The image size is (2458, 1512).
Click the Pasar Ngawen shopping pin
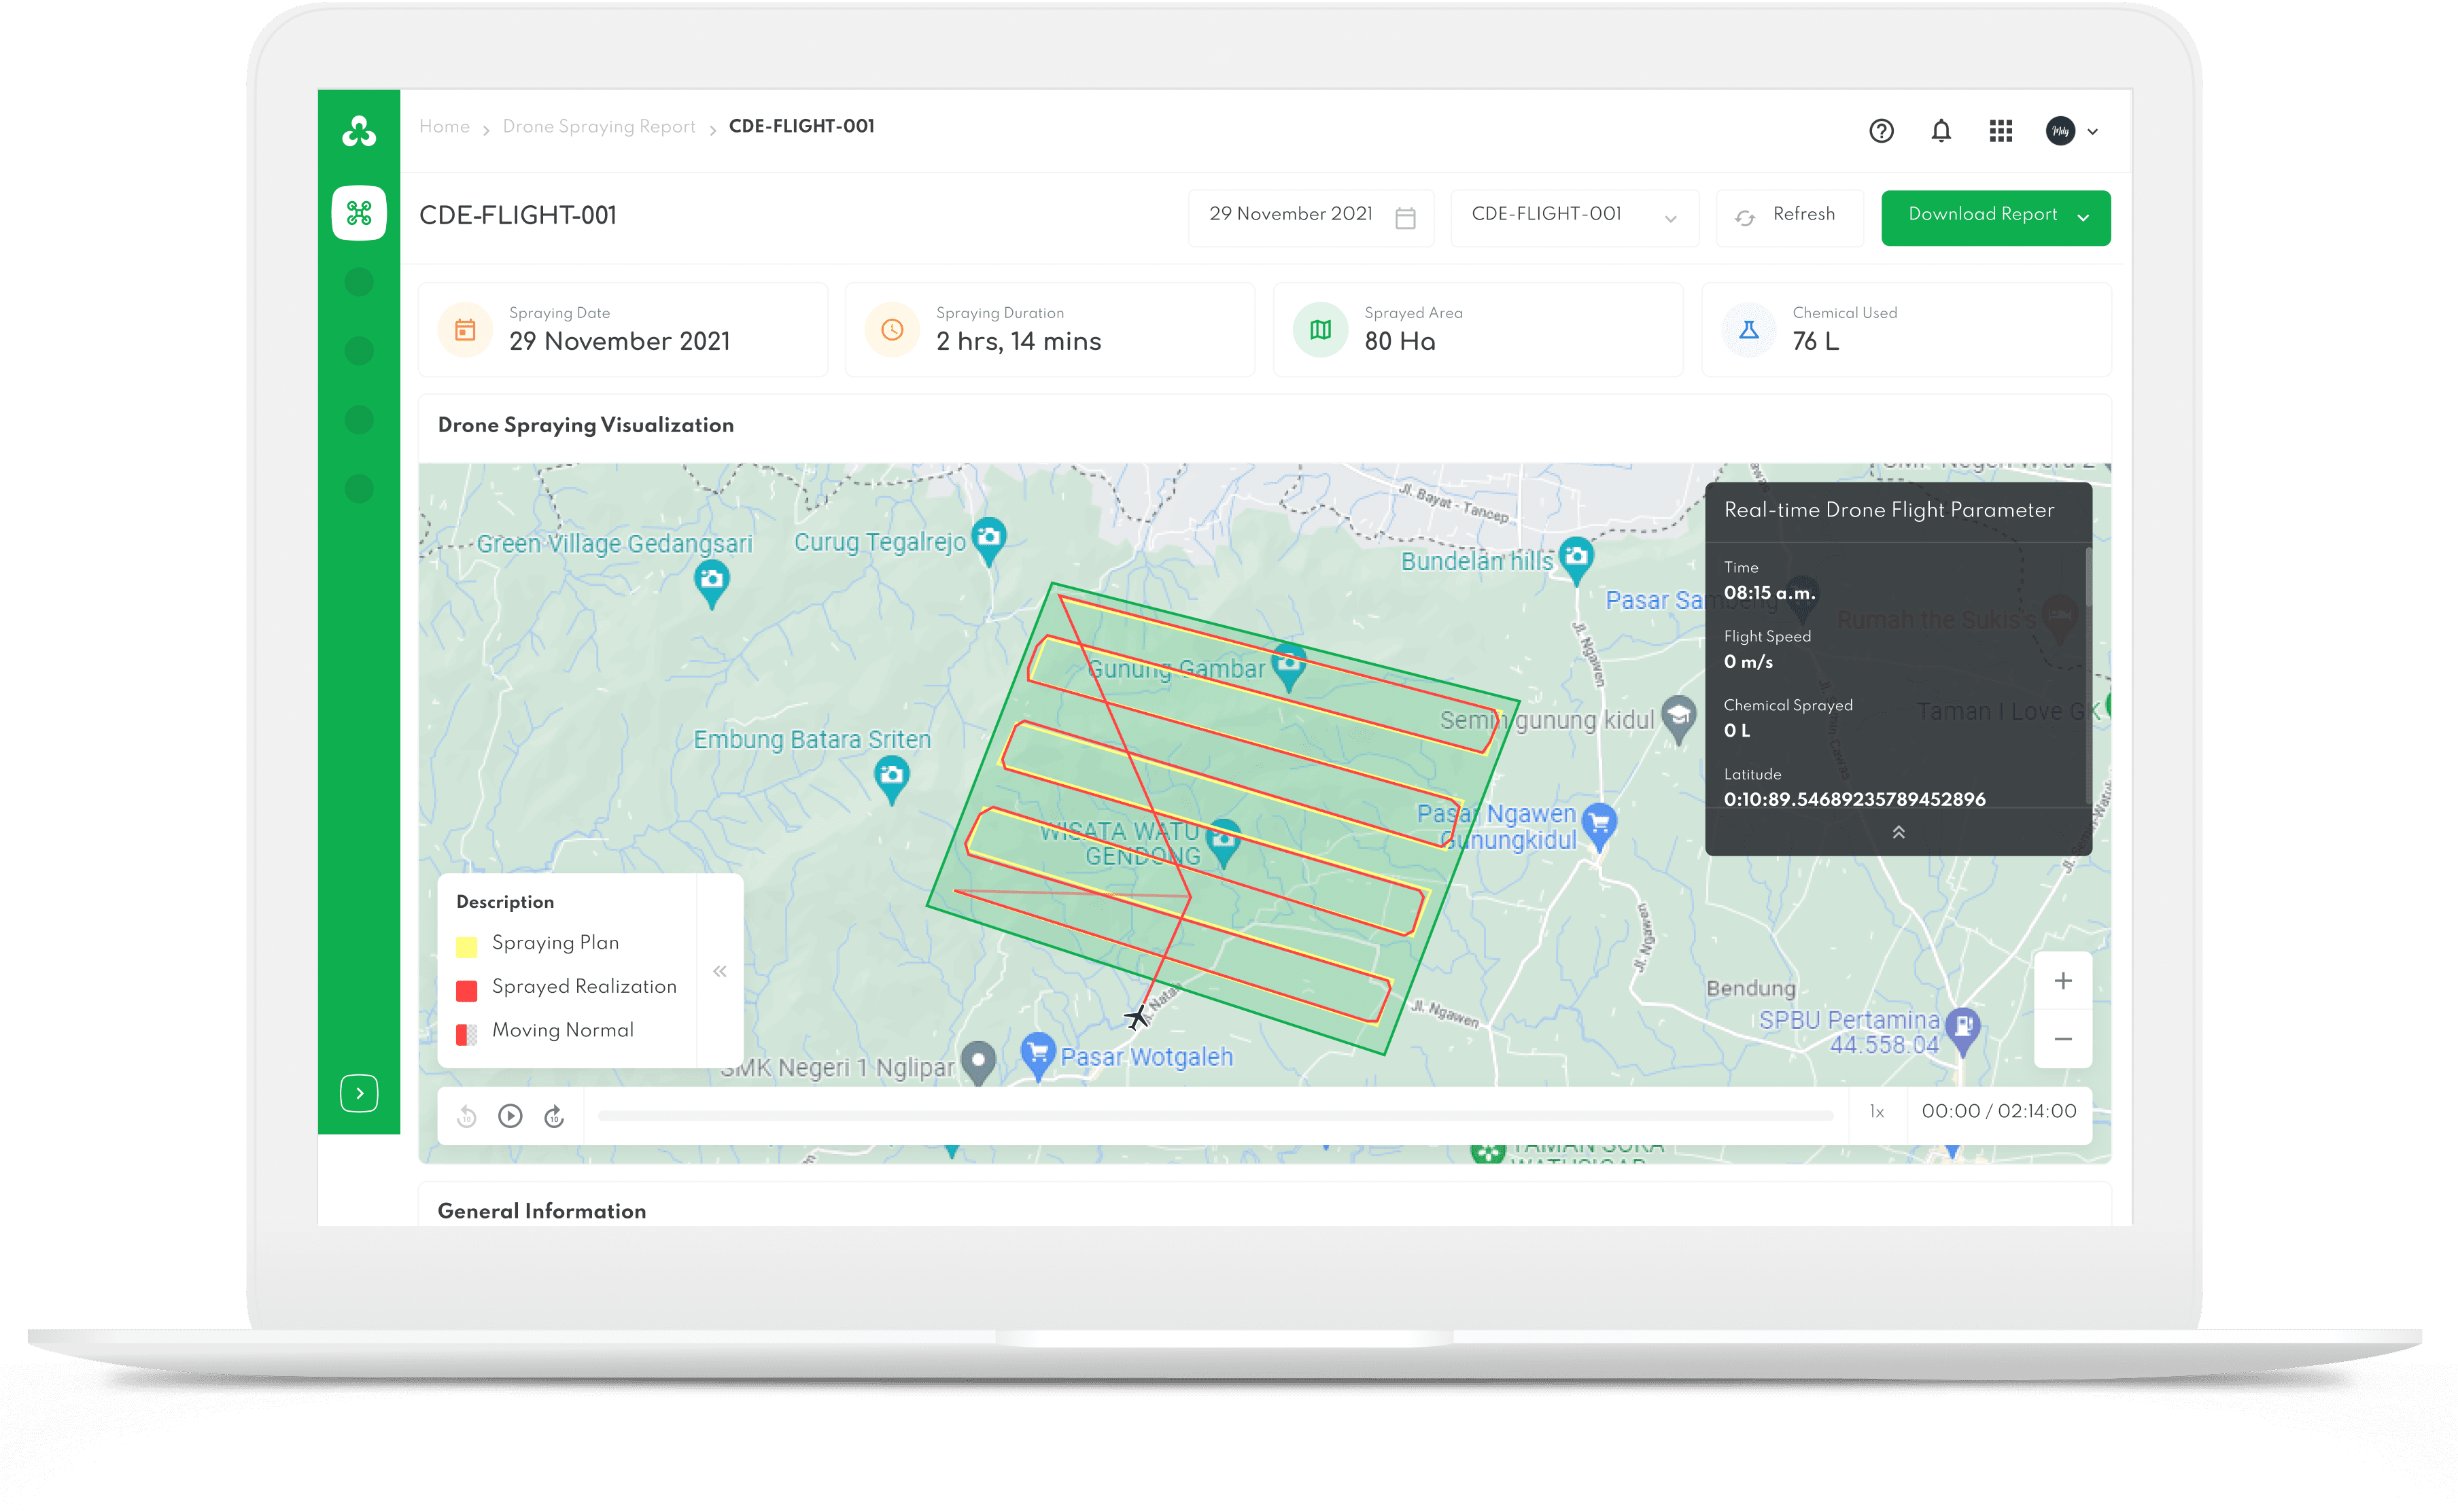click(x=1600, y=828)
